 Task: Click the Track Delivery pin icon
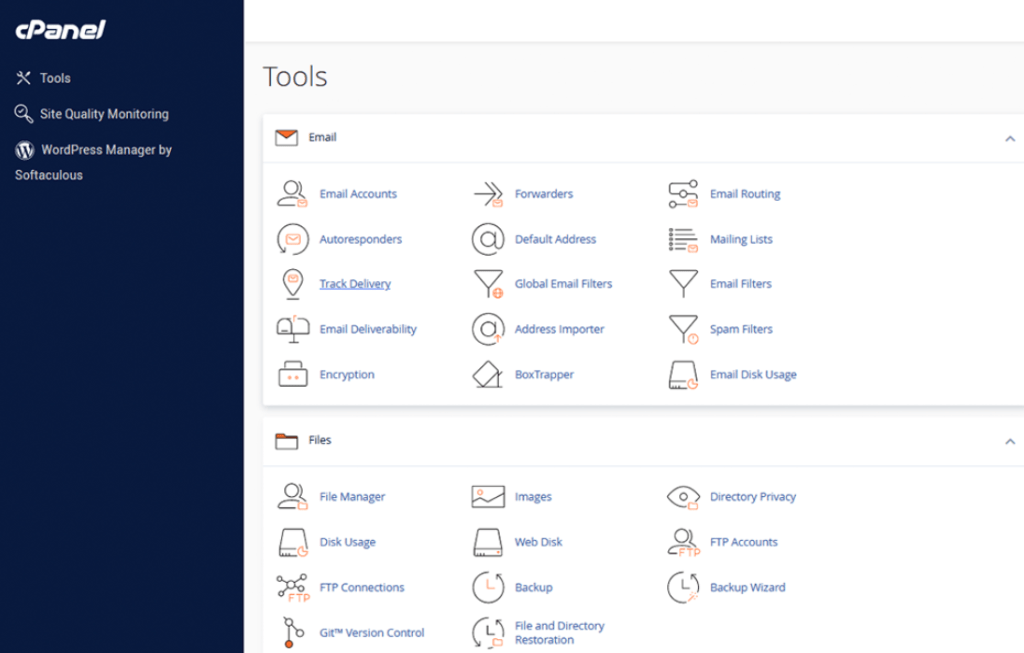(293, 284)
